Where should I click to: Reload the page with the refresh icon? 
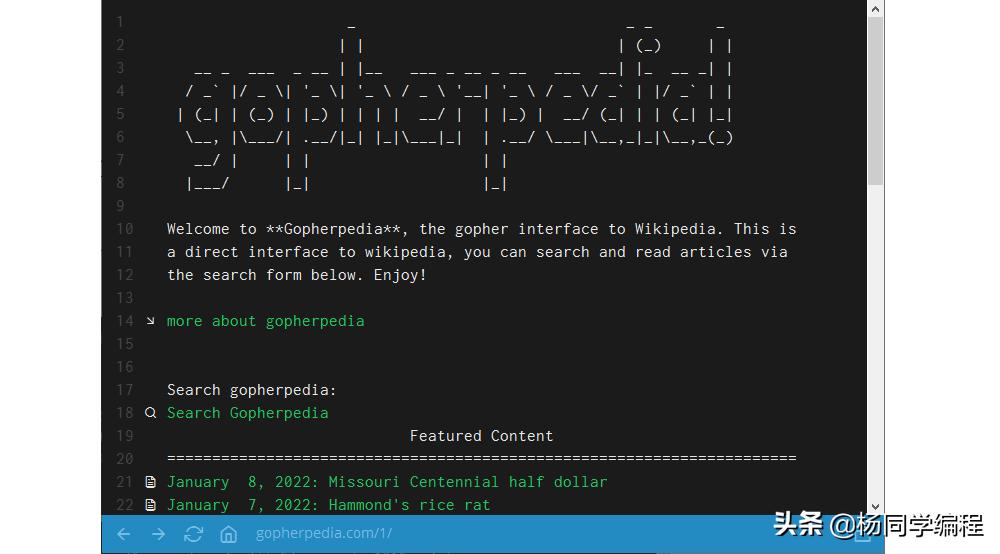coord(193,534)
